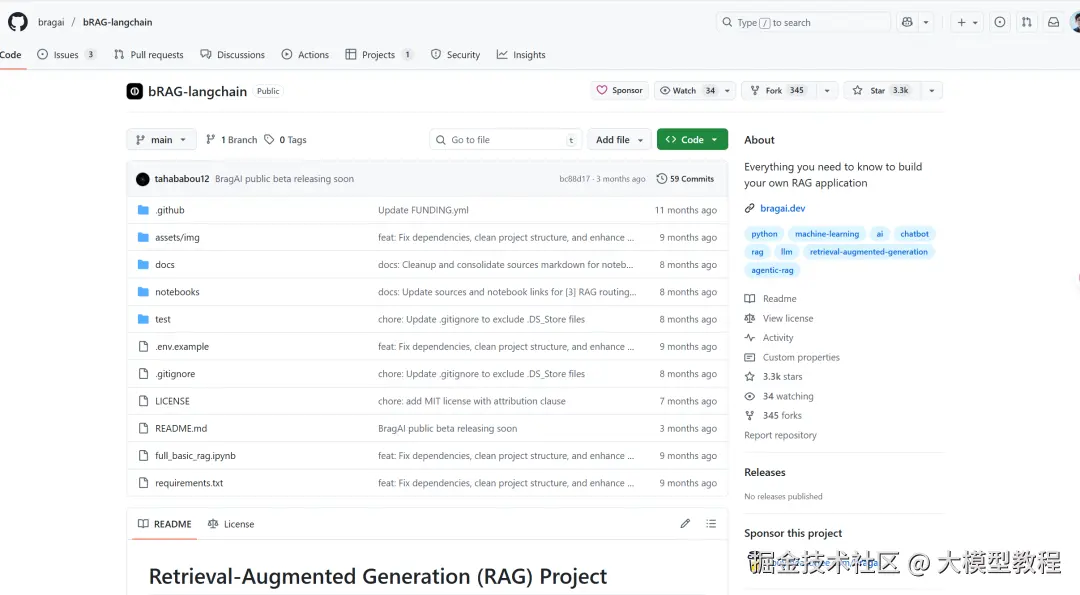
Task: Expand the Add file dropdown
Action: pyautogui.click(x=619, y=140)
